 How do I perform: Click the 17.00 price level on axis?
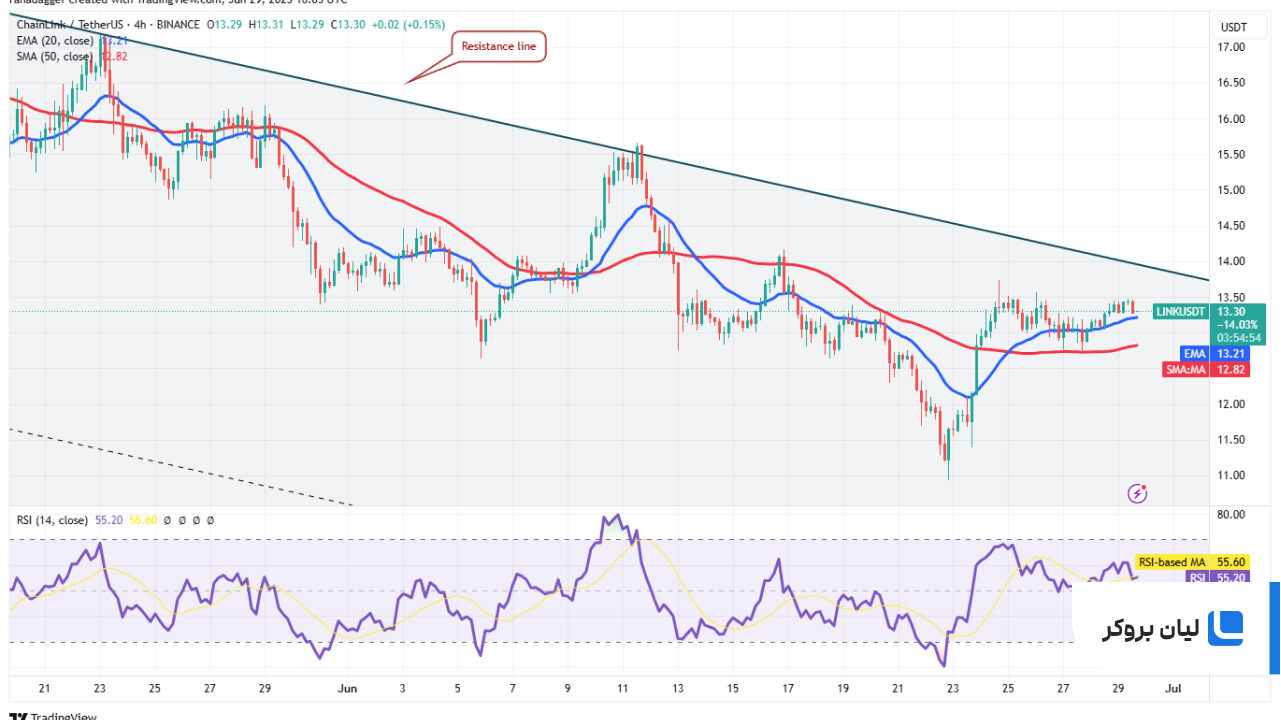pos(1231,47)
